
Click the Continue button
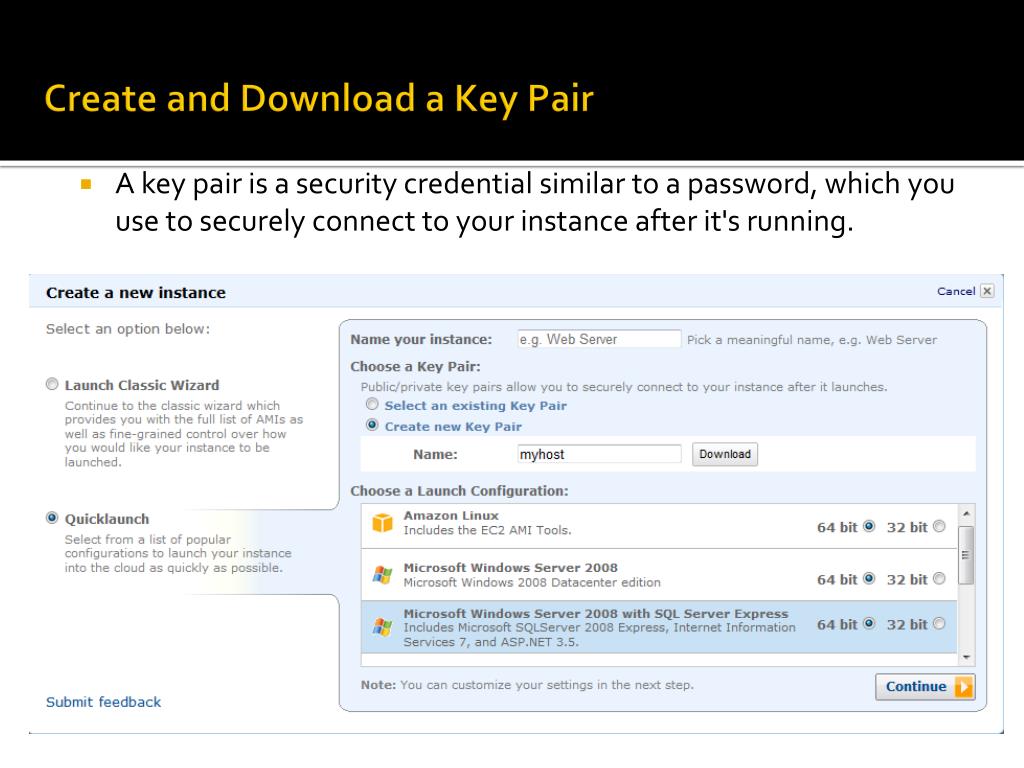[925, 687]
